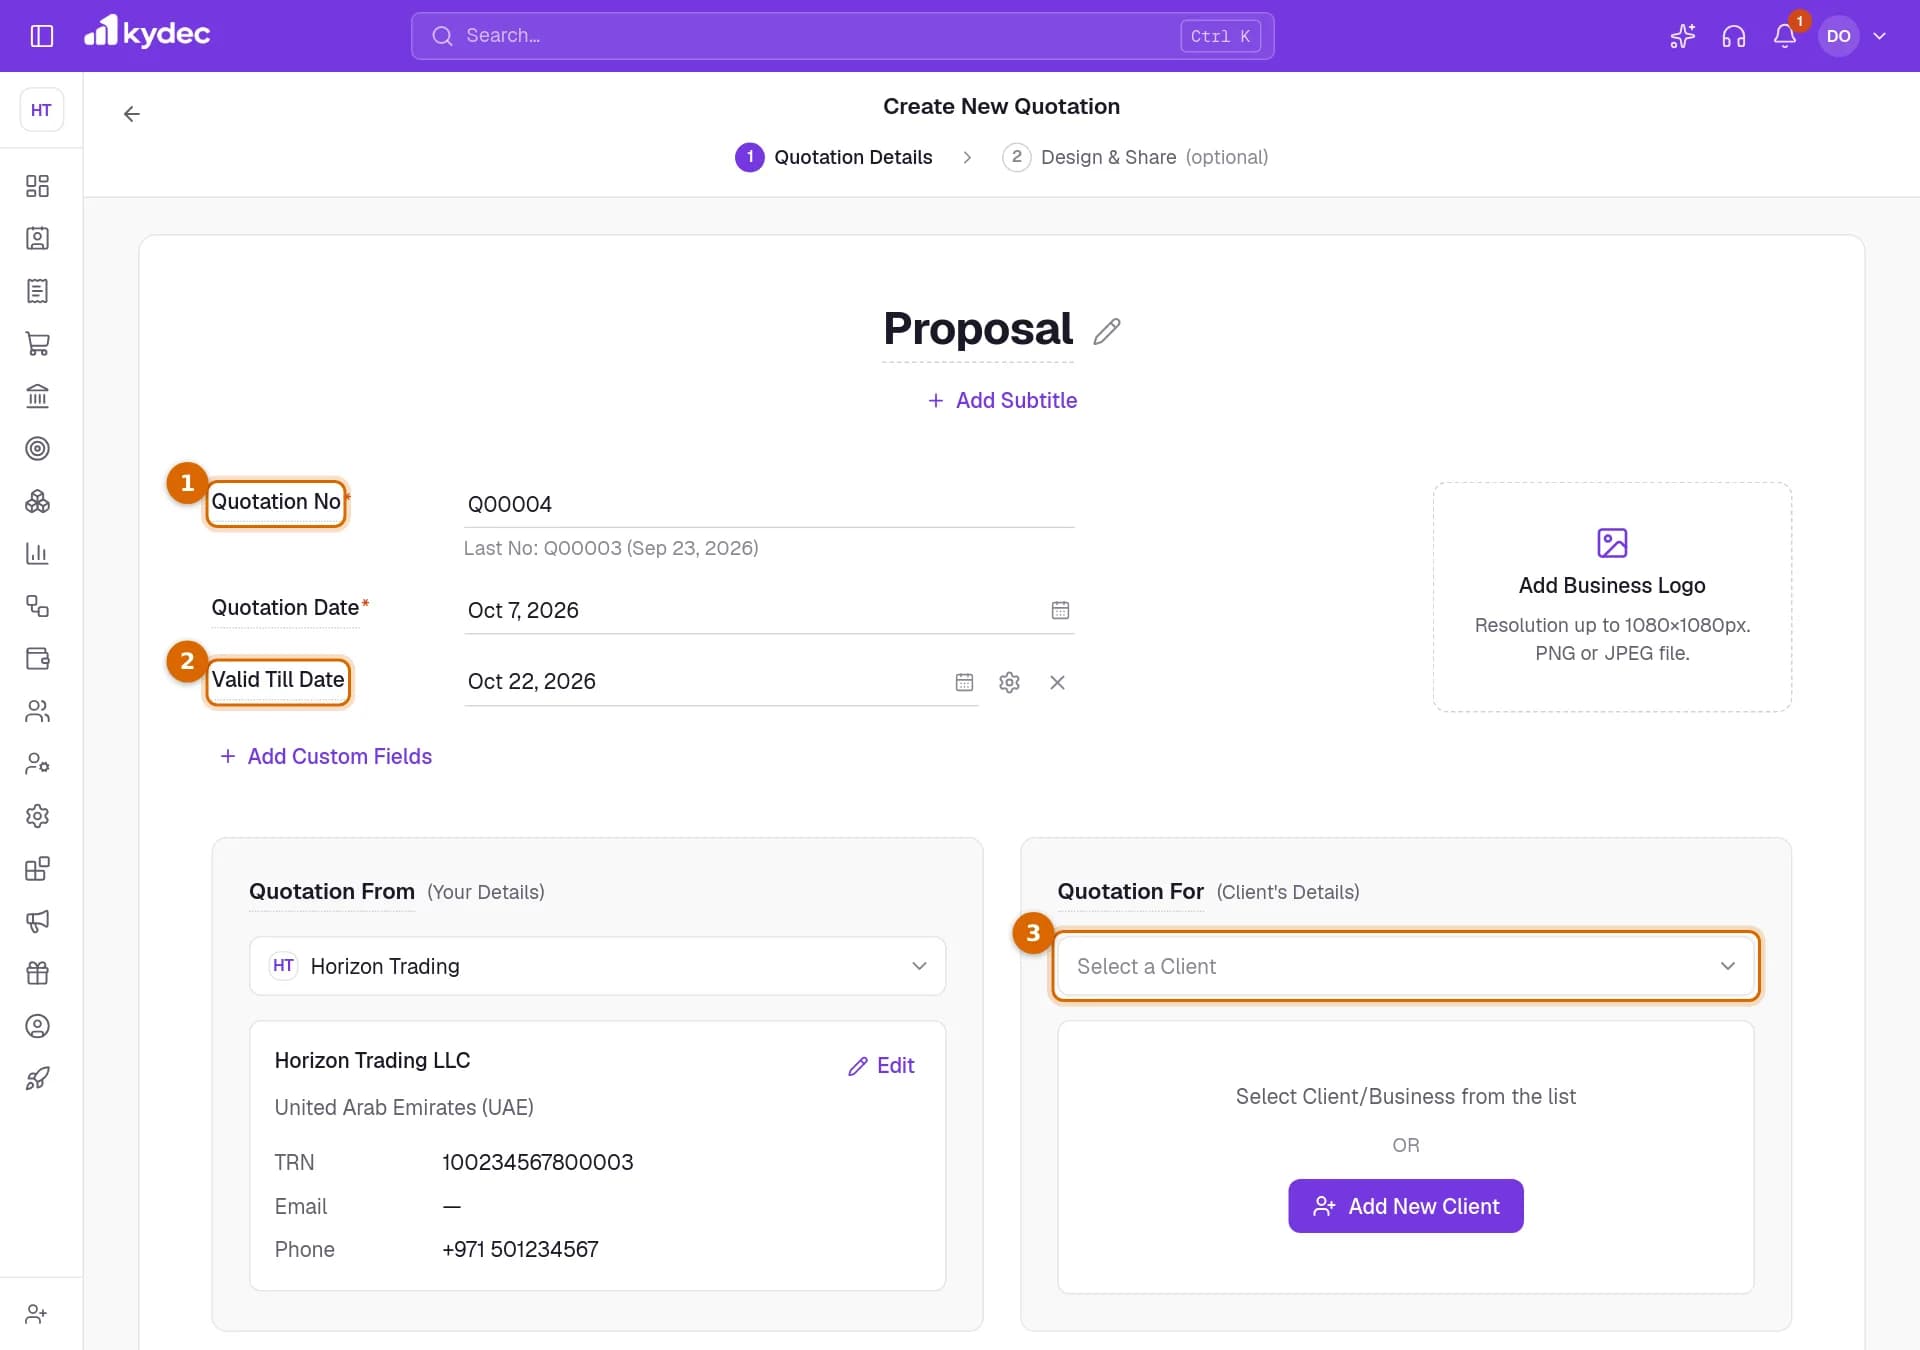
Task: Open the DO profile avatar
Action: [x=1838, y=36]
